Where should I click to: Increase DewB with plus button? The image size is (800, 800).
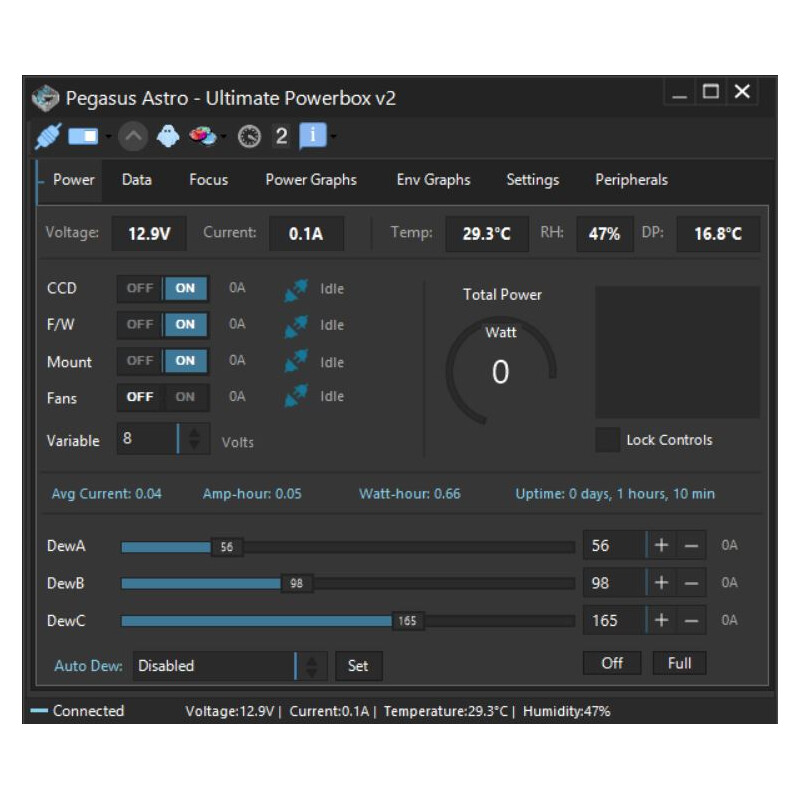coord(661,583)
